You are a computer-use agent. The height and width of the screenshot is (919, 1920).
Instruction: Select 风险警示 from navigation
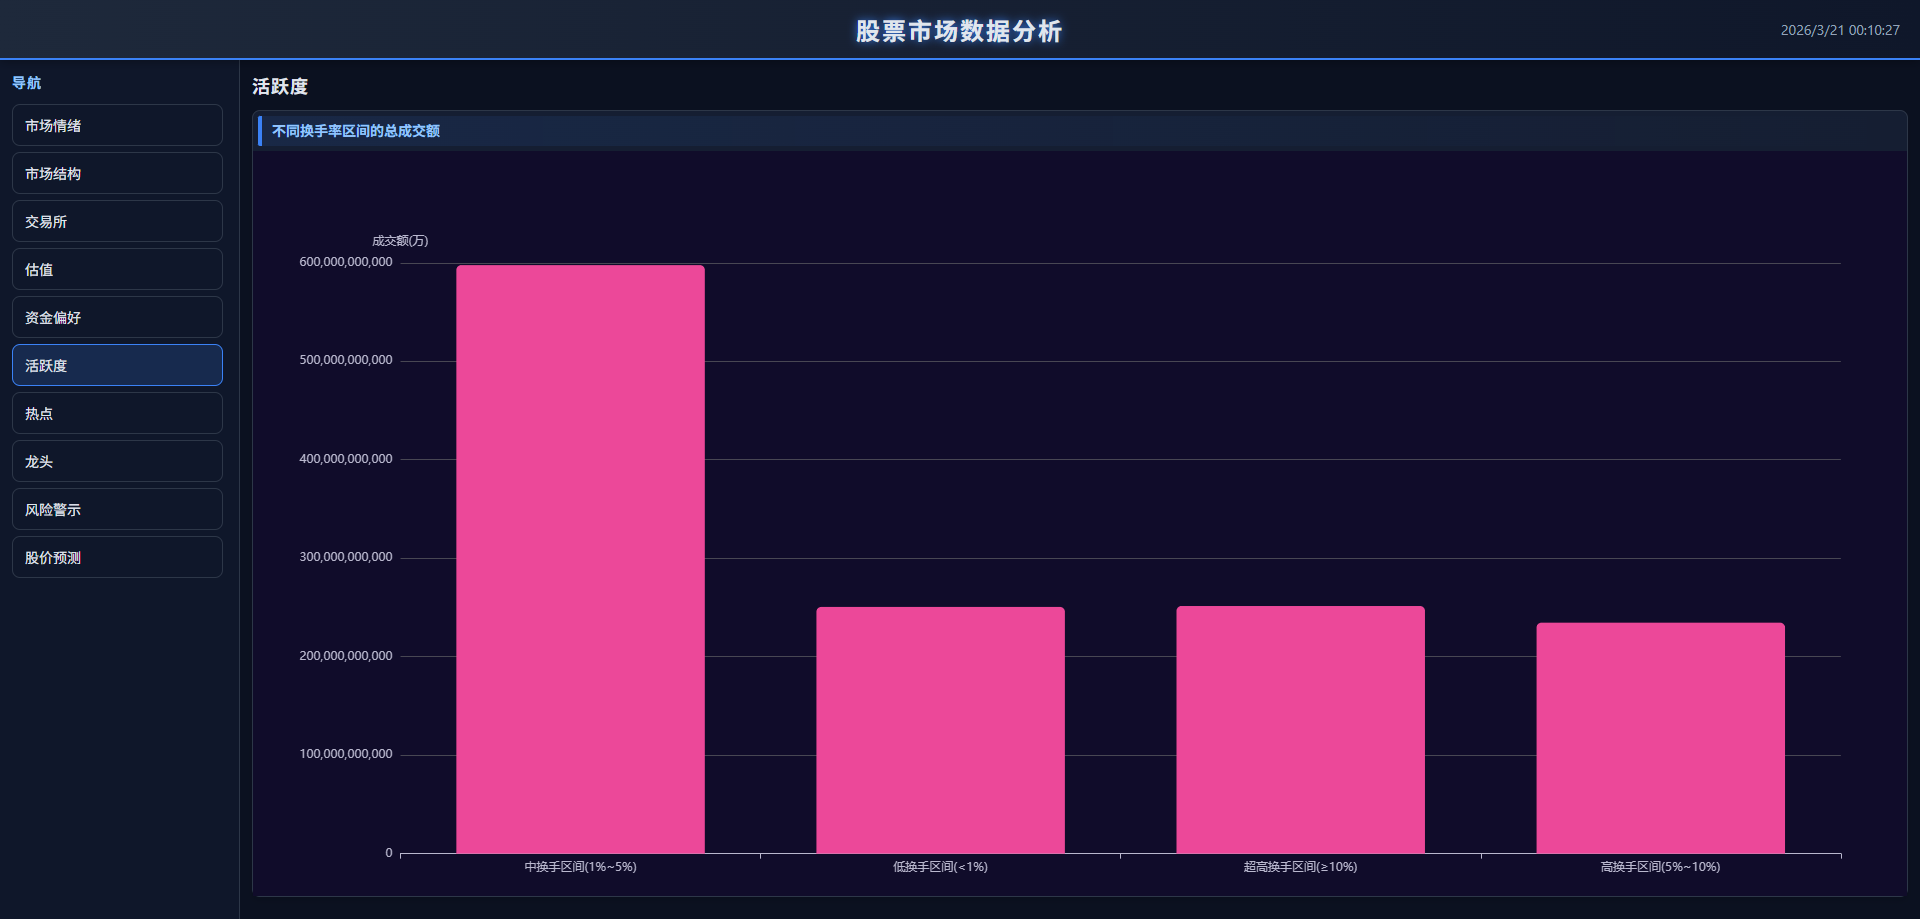coord(117,510)
